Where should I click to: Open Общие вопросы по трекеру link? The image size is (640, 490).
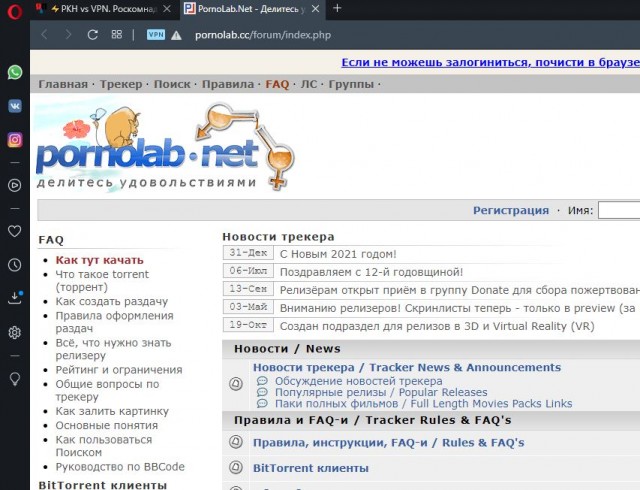tap(107, 390)
